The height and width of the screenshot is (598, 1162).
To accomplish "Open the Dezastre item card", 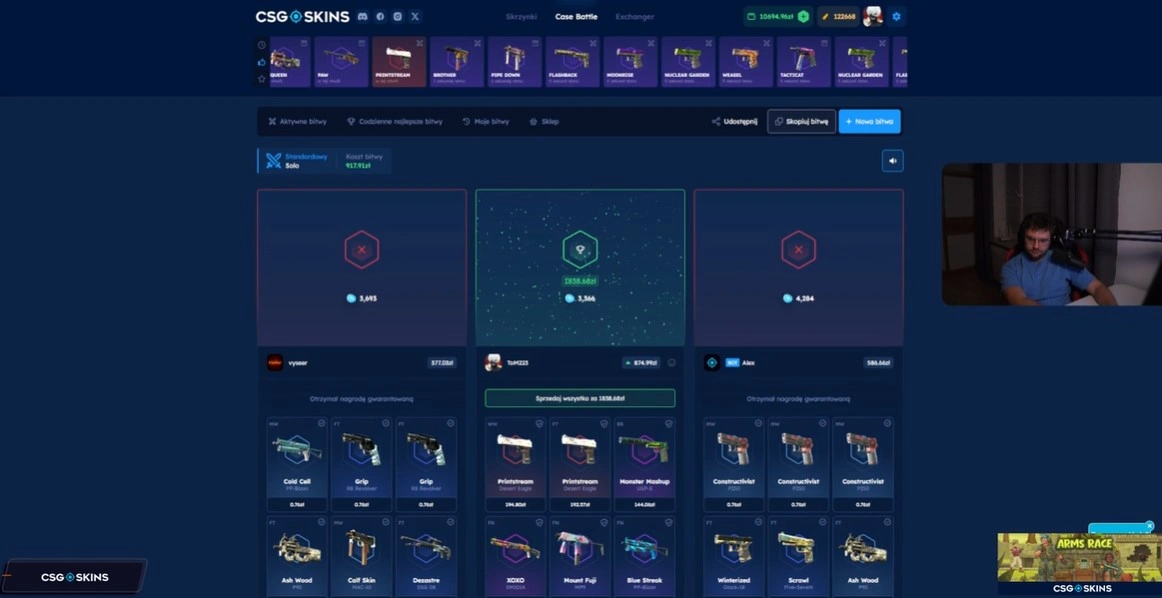I will (x=426, y=556).
